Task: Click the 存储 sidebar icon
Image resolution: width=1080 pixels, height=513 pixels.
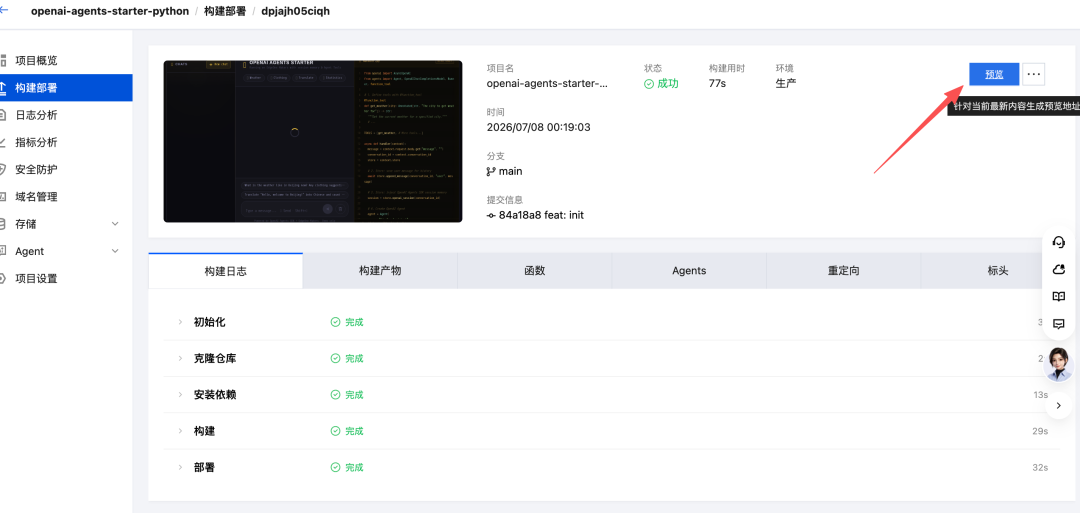Action: click(x=3, y=224)
